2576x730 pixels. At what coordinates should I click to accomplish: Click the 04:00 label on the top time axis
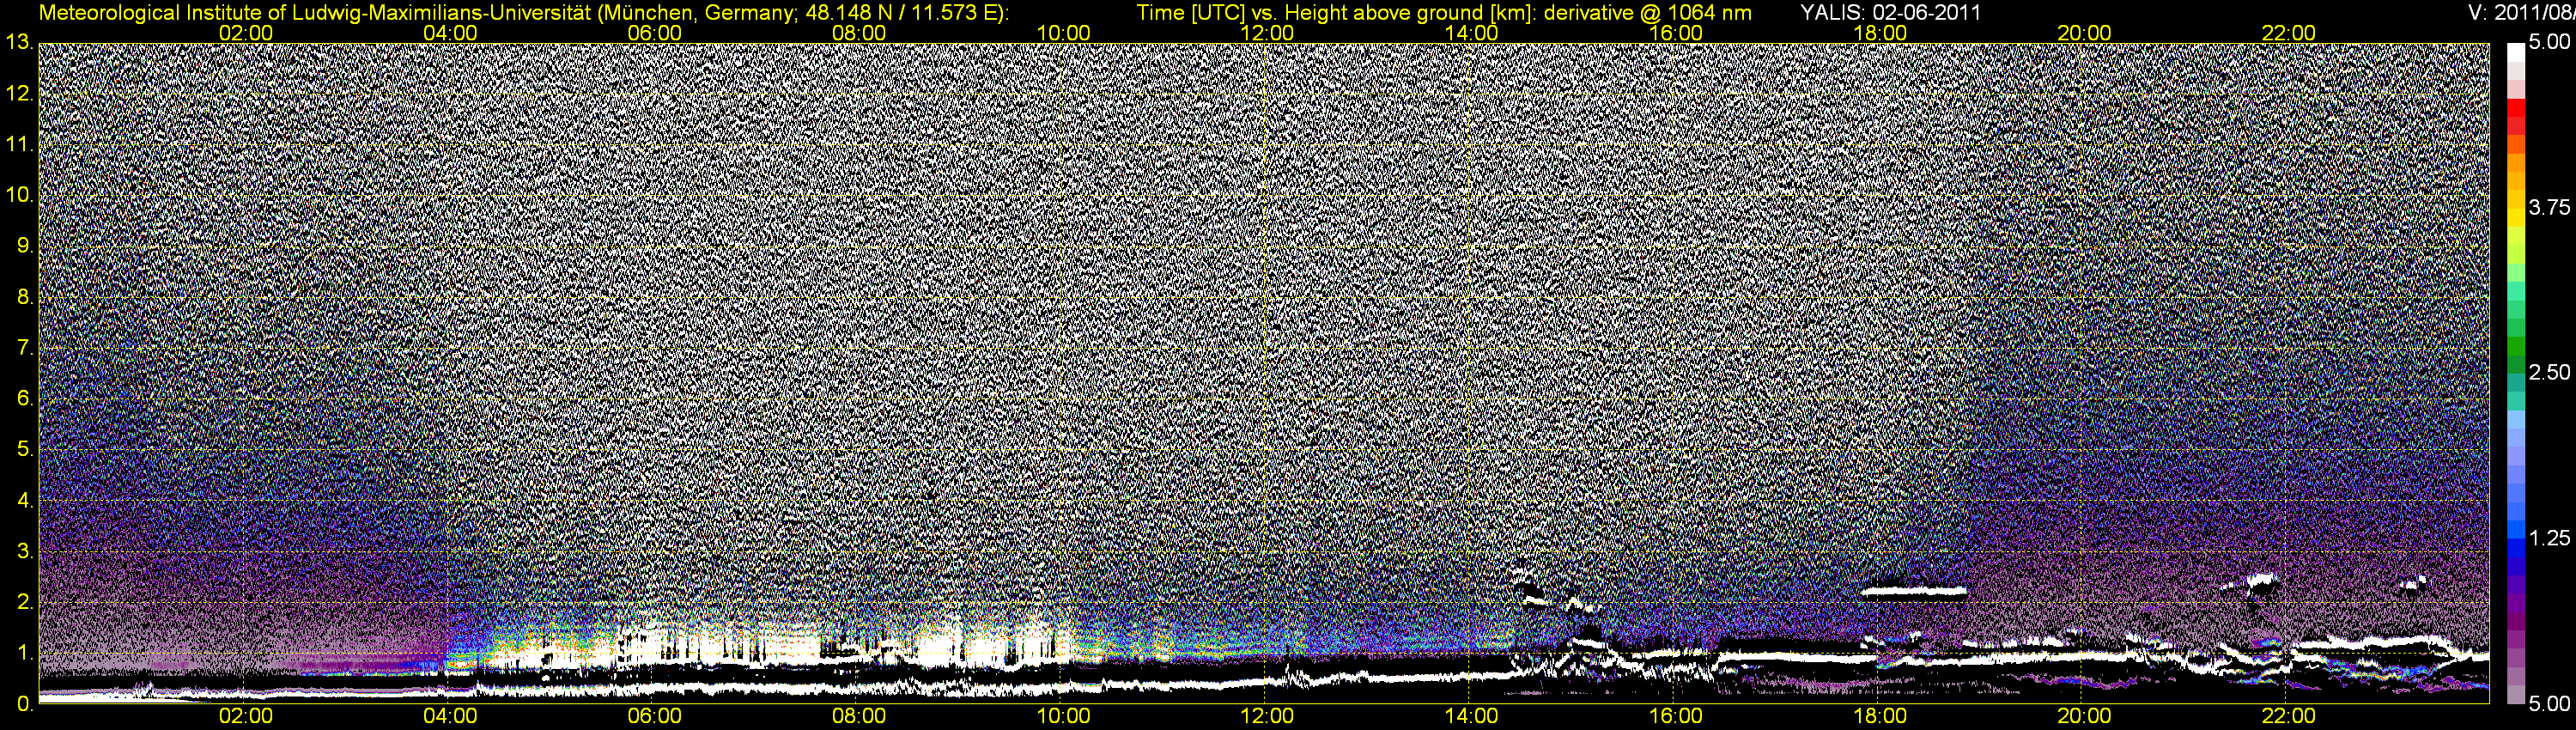450,33
